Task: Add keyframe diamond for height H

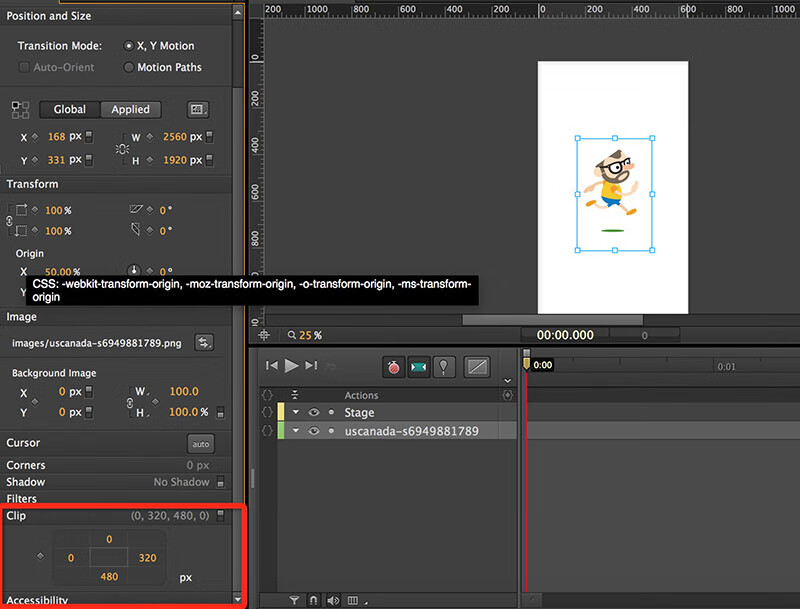Action: (150, 160)
